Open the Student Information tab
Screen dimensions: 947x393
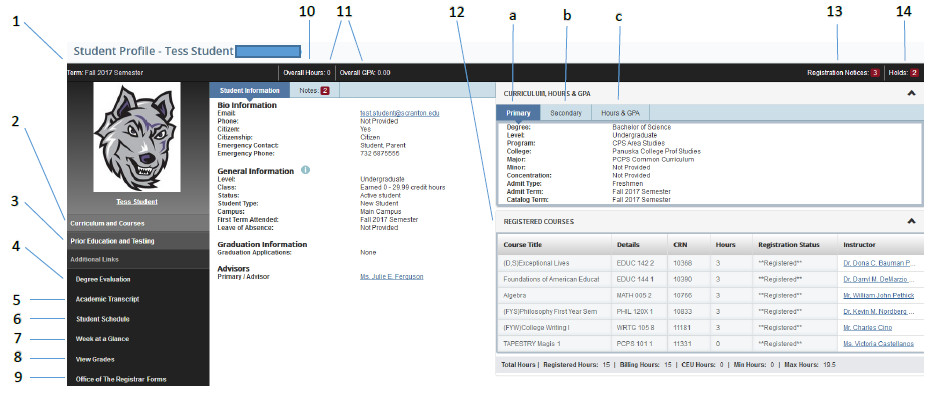pos(249,91)
